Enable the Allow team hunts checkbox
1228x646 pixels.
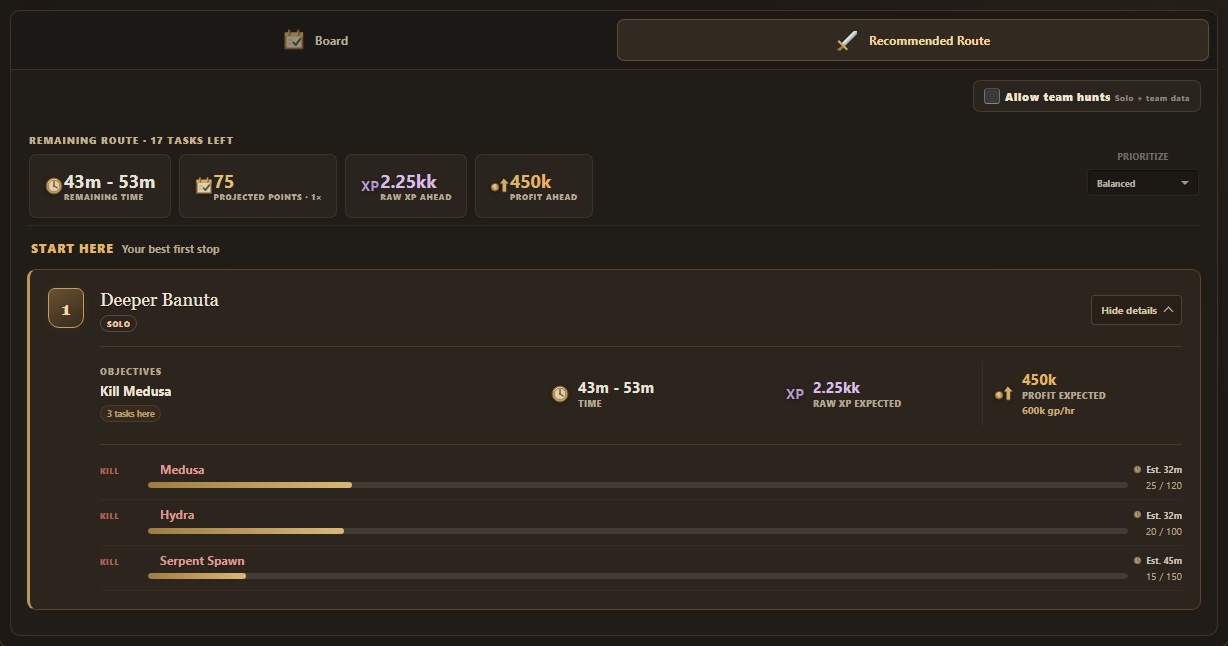[x=992, y=96]
